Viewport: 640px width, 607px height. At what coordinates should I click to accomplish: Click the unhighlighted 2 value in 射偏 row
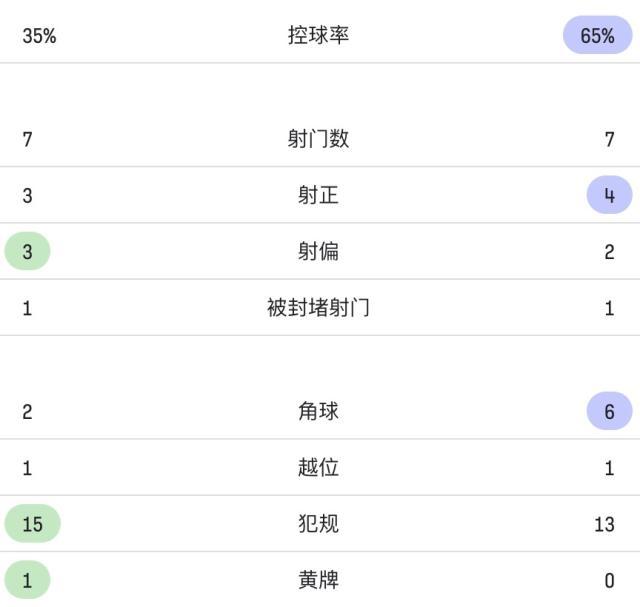pos(609,252)
